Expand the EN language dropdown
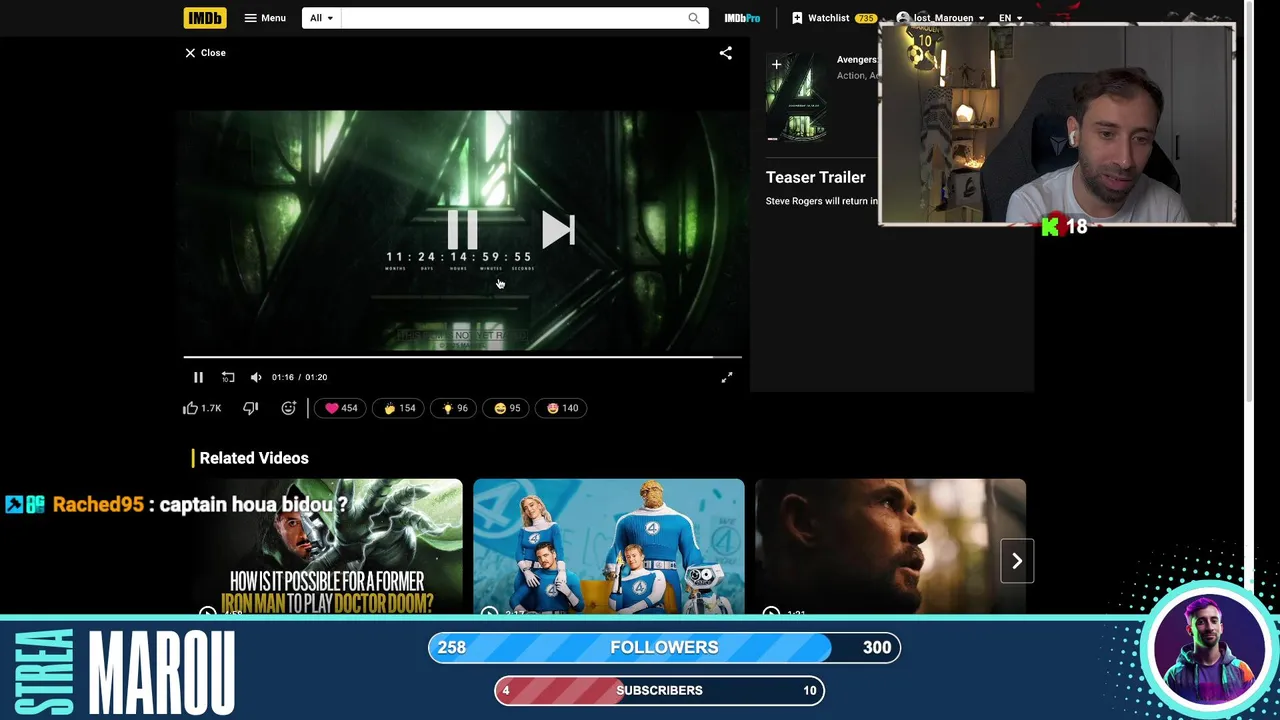 [x=1011, y=18]
